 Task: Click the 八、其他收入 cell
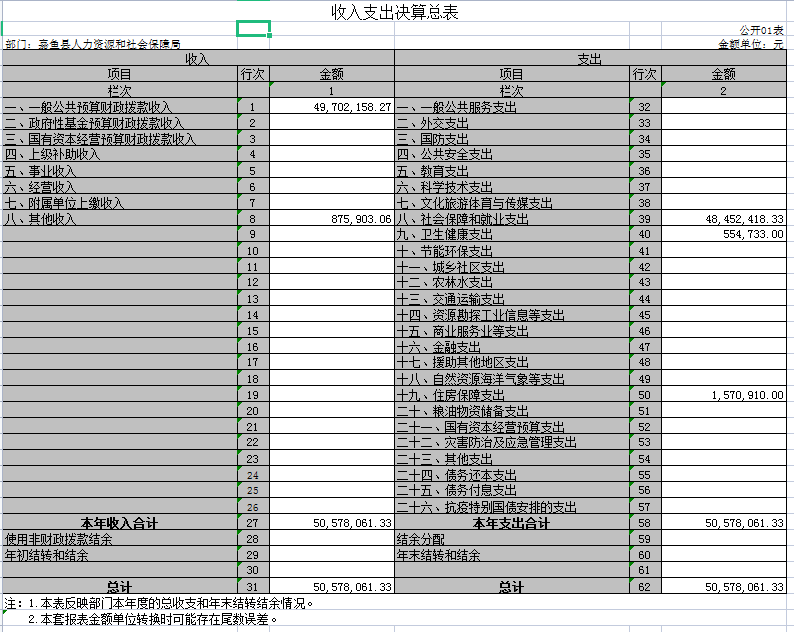point(120,219)
